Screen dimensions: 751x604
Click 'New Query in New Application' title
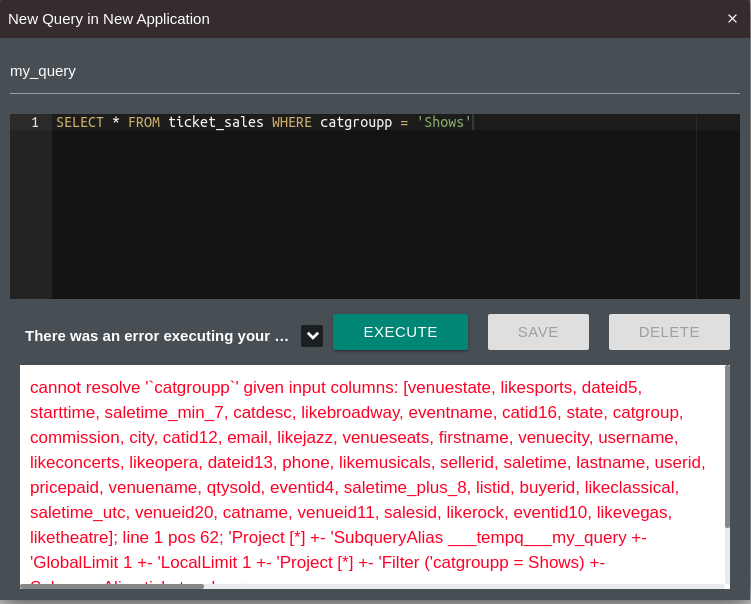(x=109, y=19)
